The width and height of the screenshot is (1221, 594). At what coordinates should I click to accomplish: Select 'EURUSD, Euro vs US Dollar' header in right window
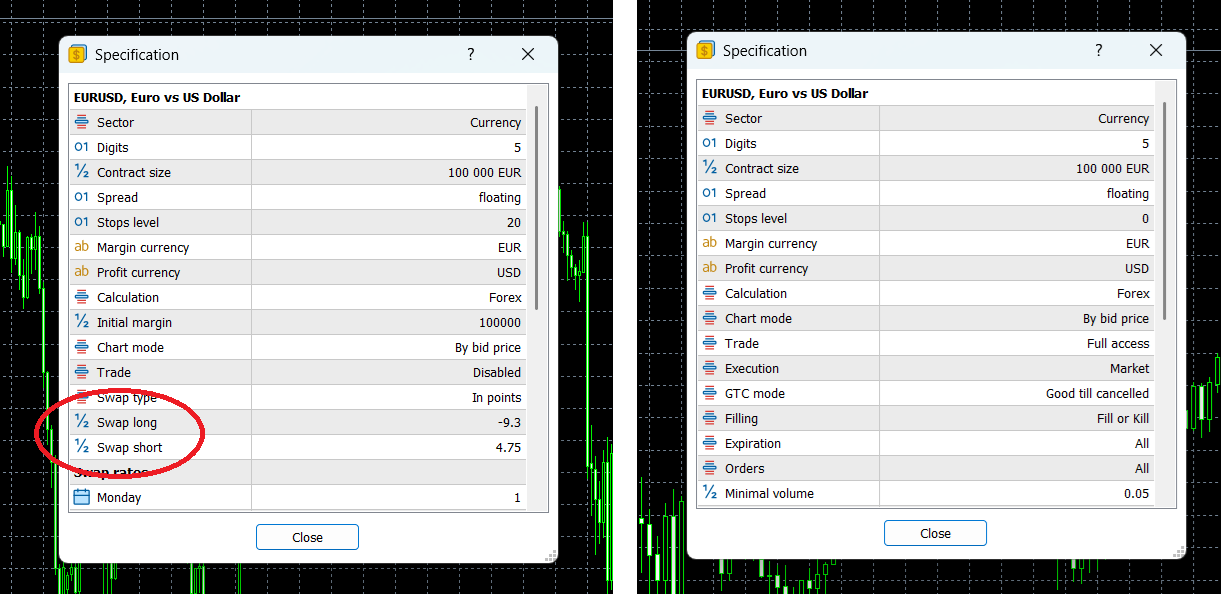tap(785, 93)
